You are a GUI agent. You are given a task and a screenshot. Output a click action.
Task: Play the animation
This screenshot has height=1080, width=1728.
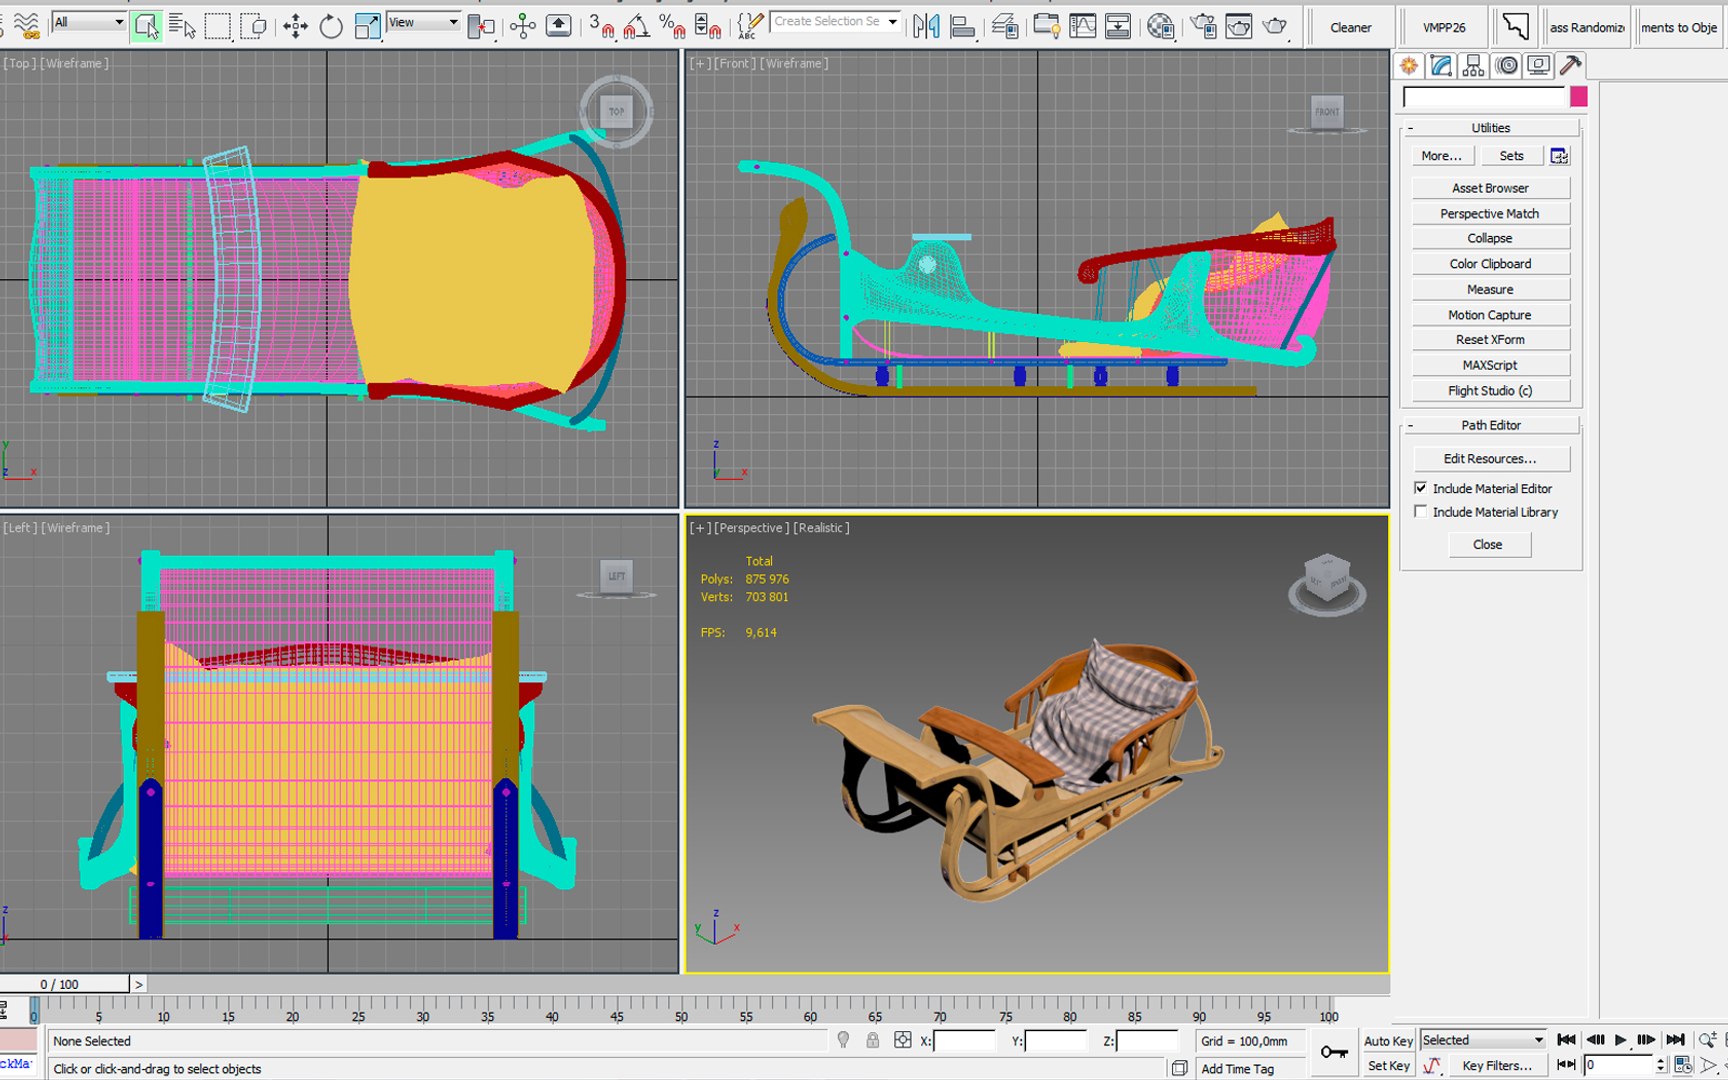[x=1620, y=1040]
